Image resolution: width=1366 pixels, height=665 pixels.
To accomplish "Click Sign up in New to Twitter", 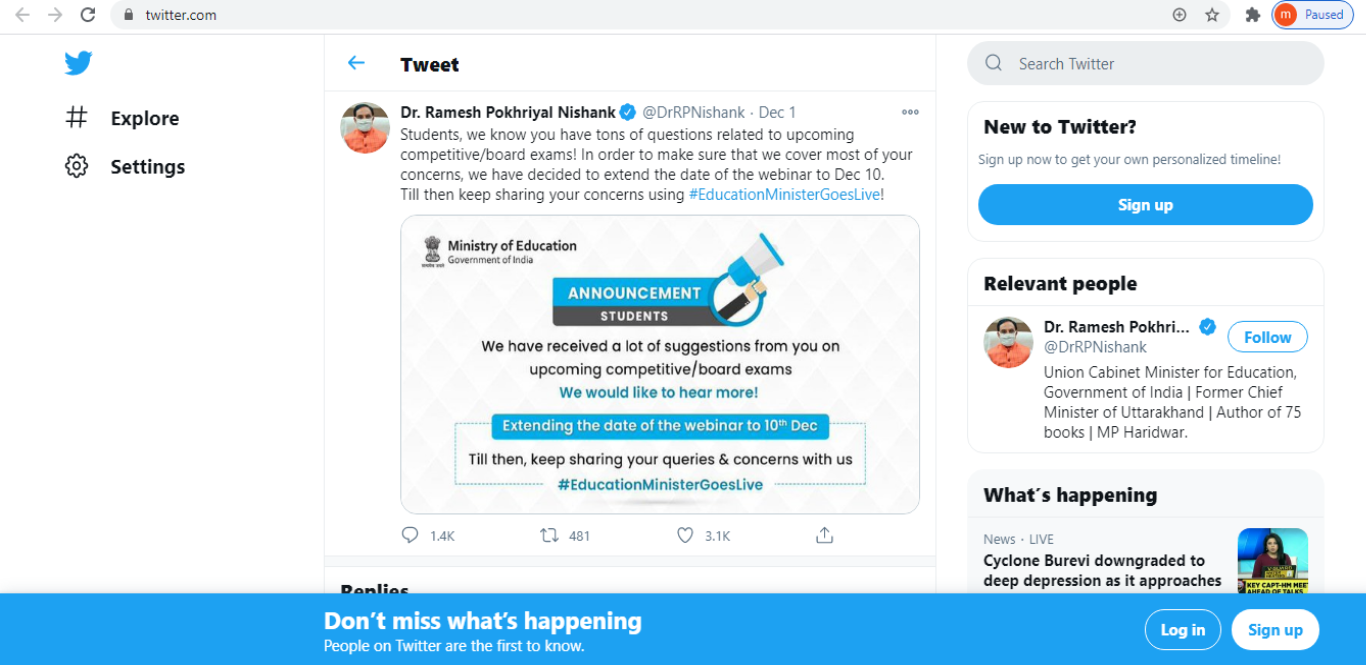I will pyautogui.click(x=1145, y=205).
